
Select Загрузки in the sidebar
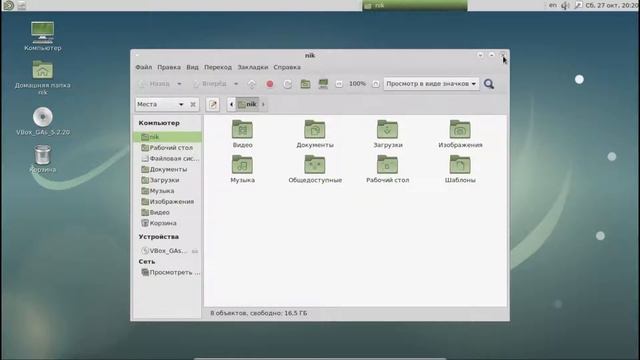coord(167,180)
